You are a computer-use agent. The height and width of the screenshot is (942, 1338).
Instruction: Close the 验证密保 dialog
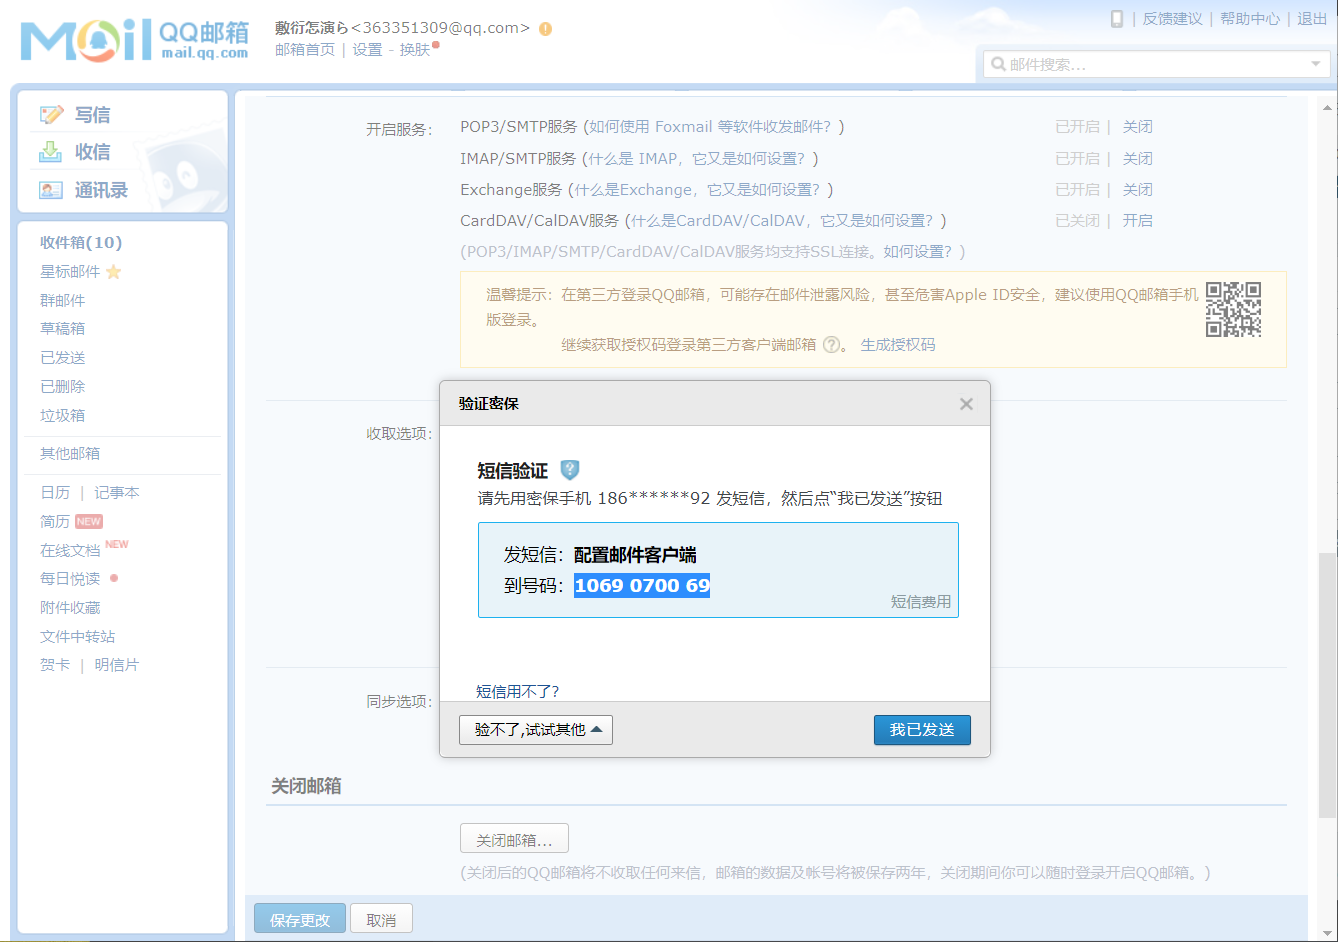(966, 404)
